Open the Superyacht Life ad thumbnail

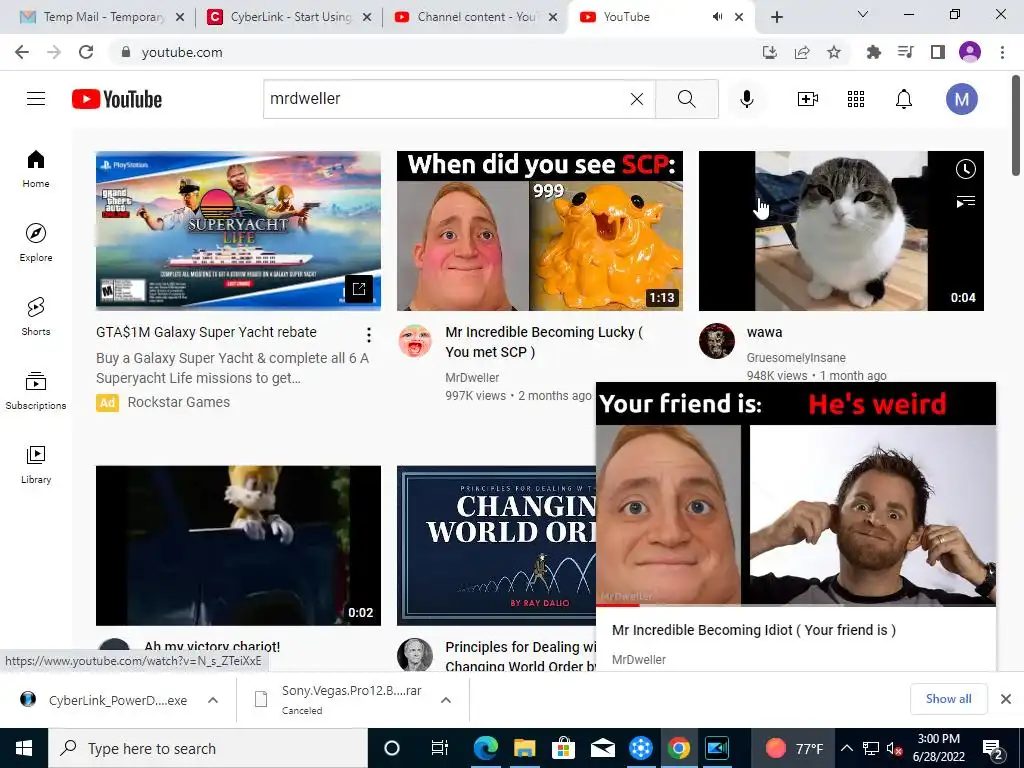click(238, 231)
